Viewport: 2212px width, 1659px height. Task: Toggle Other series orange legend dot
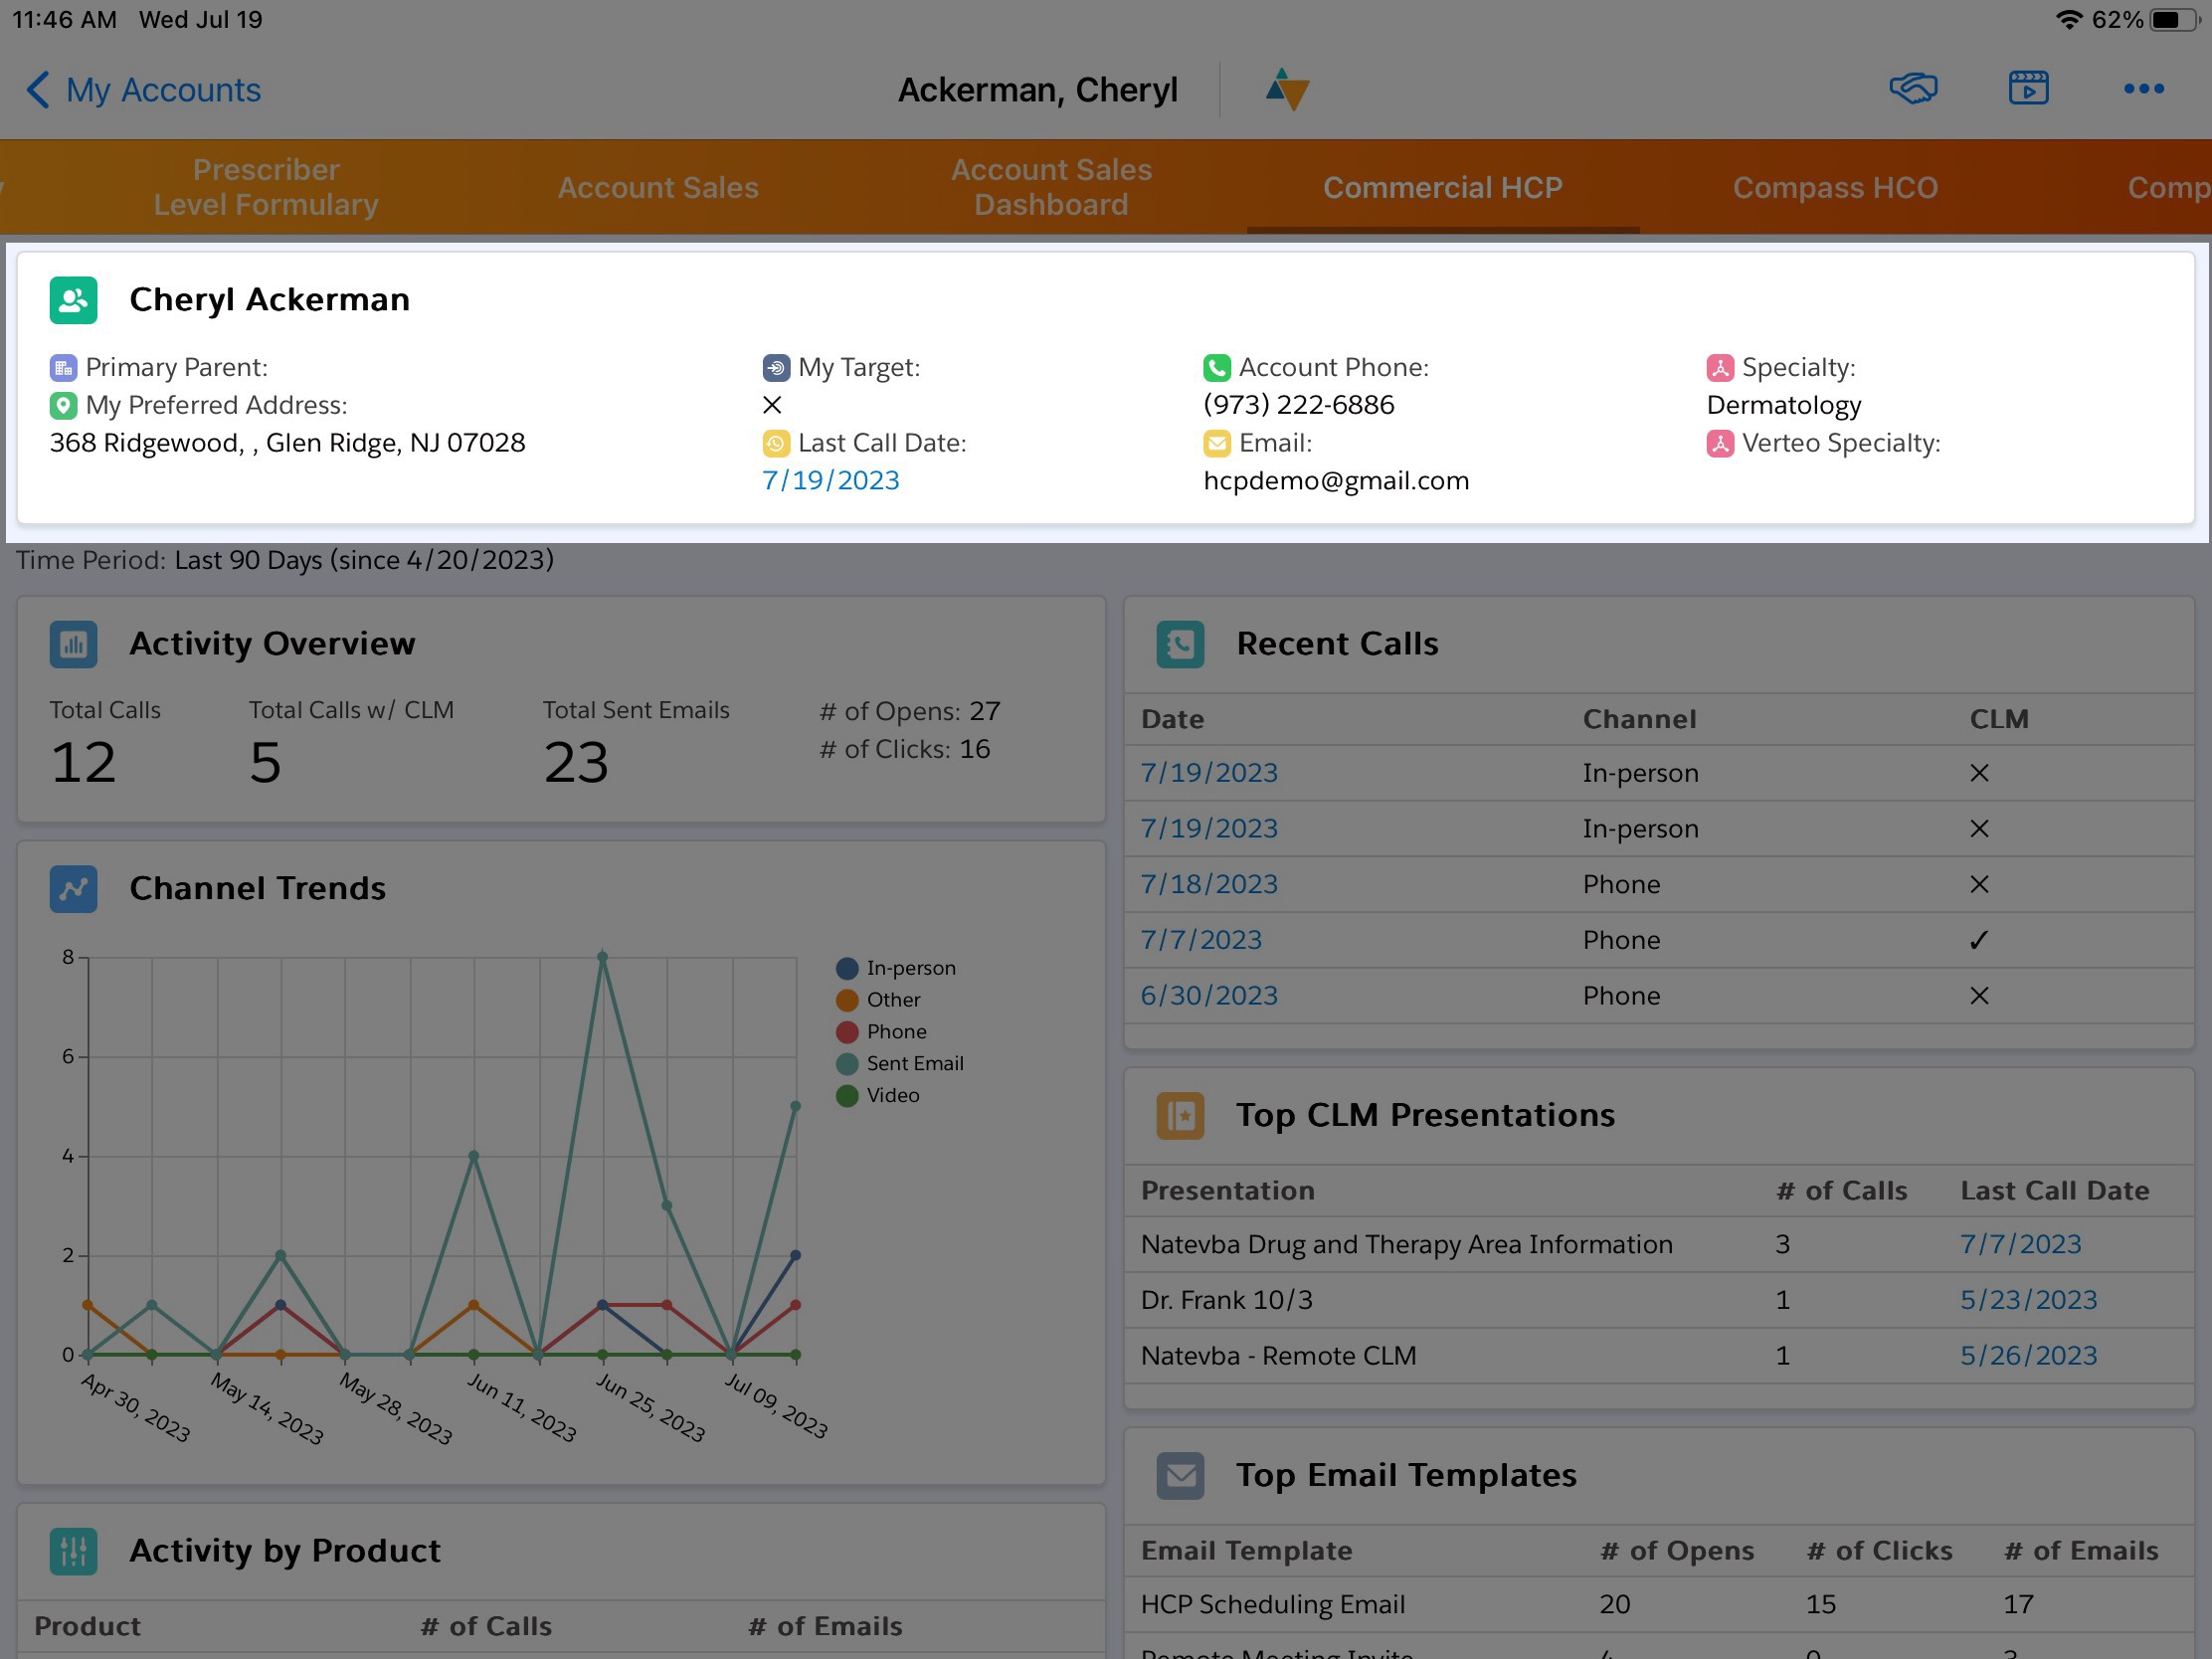(x=846, y=1000)
